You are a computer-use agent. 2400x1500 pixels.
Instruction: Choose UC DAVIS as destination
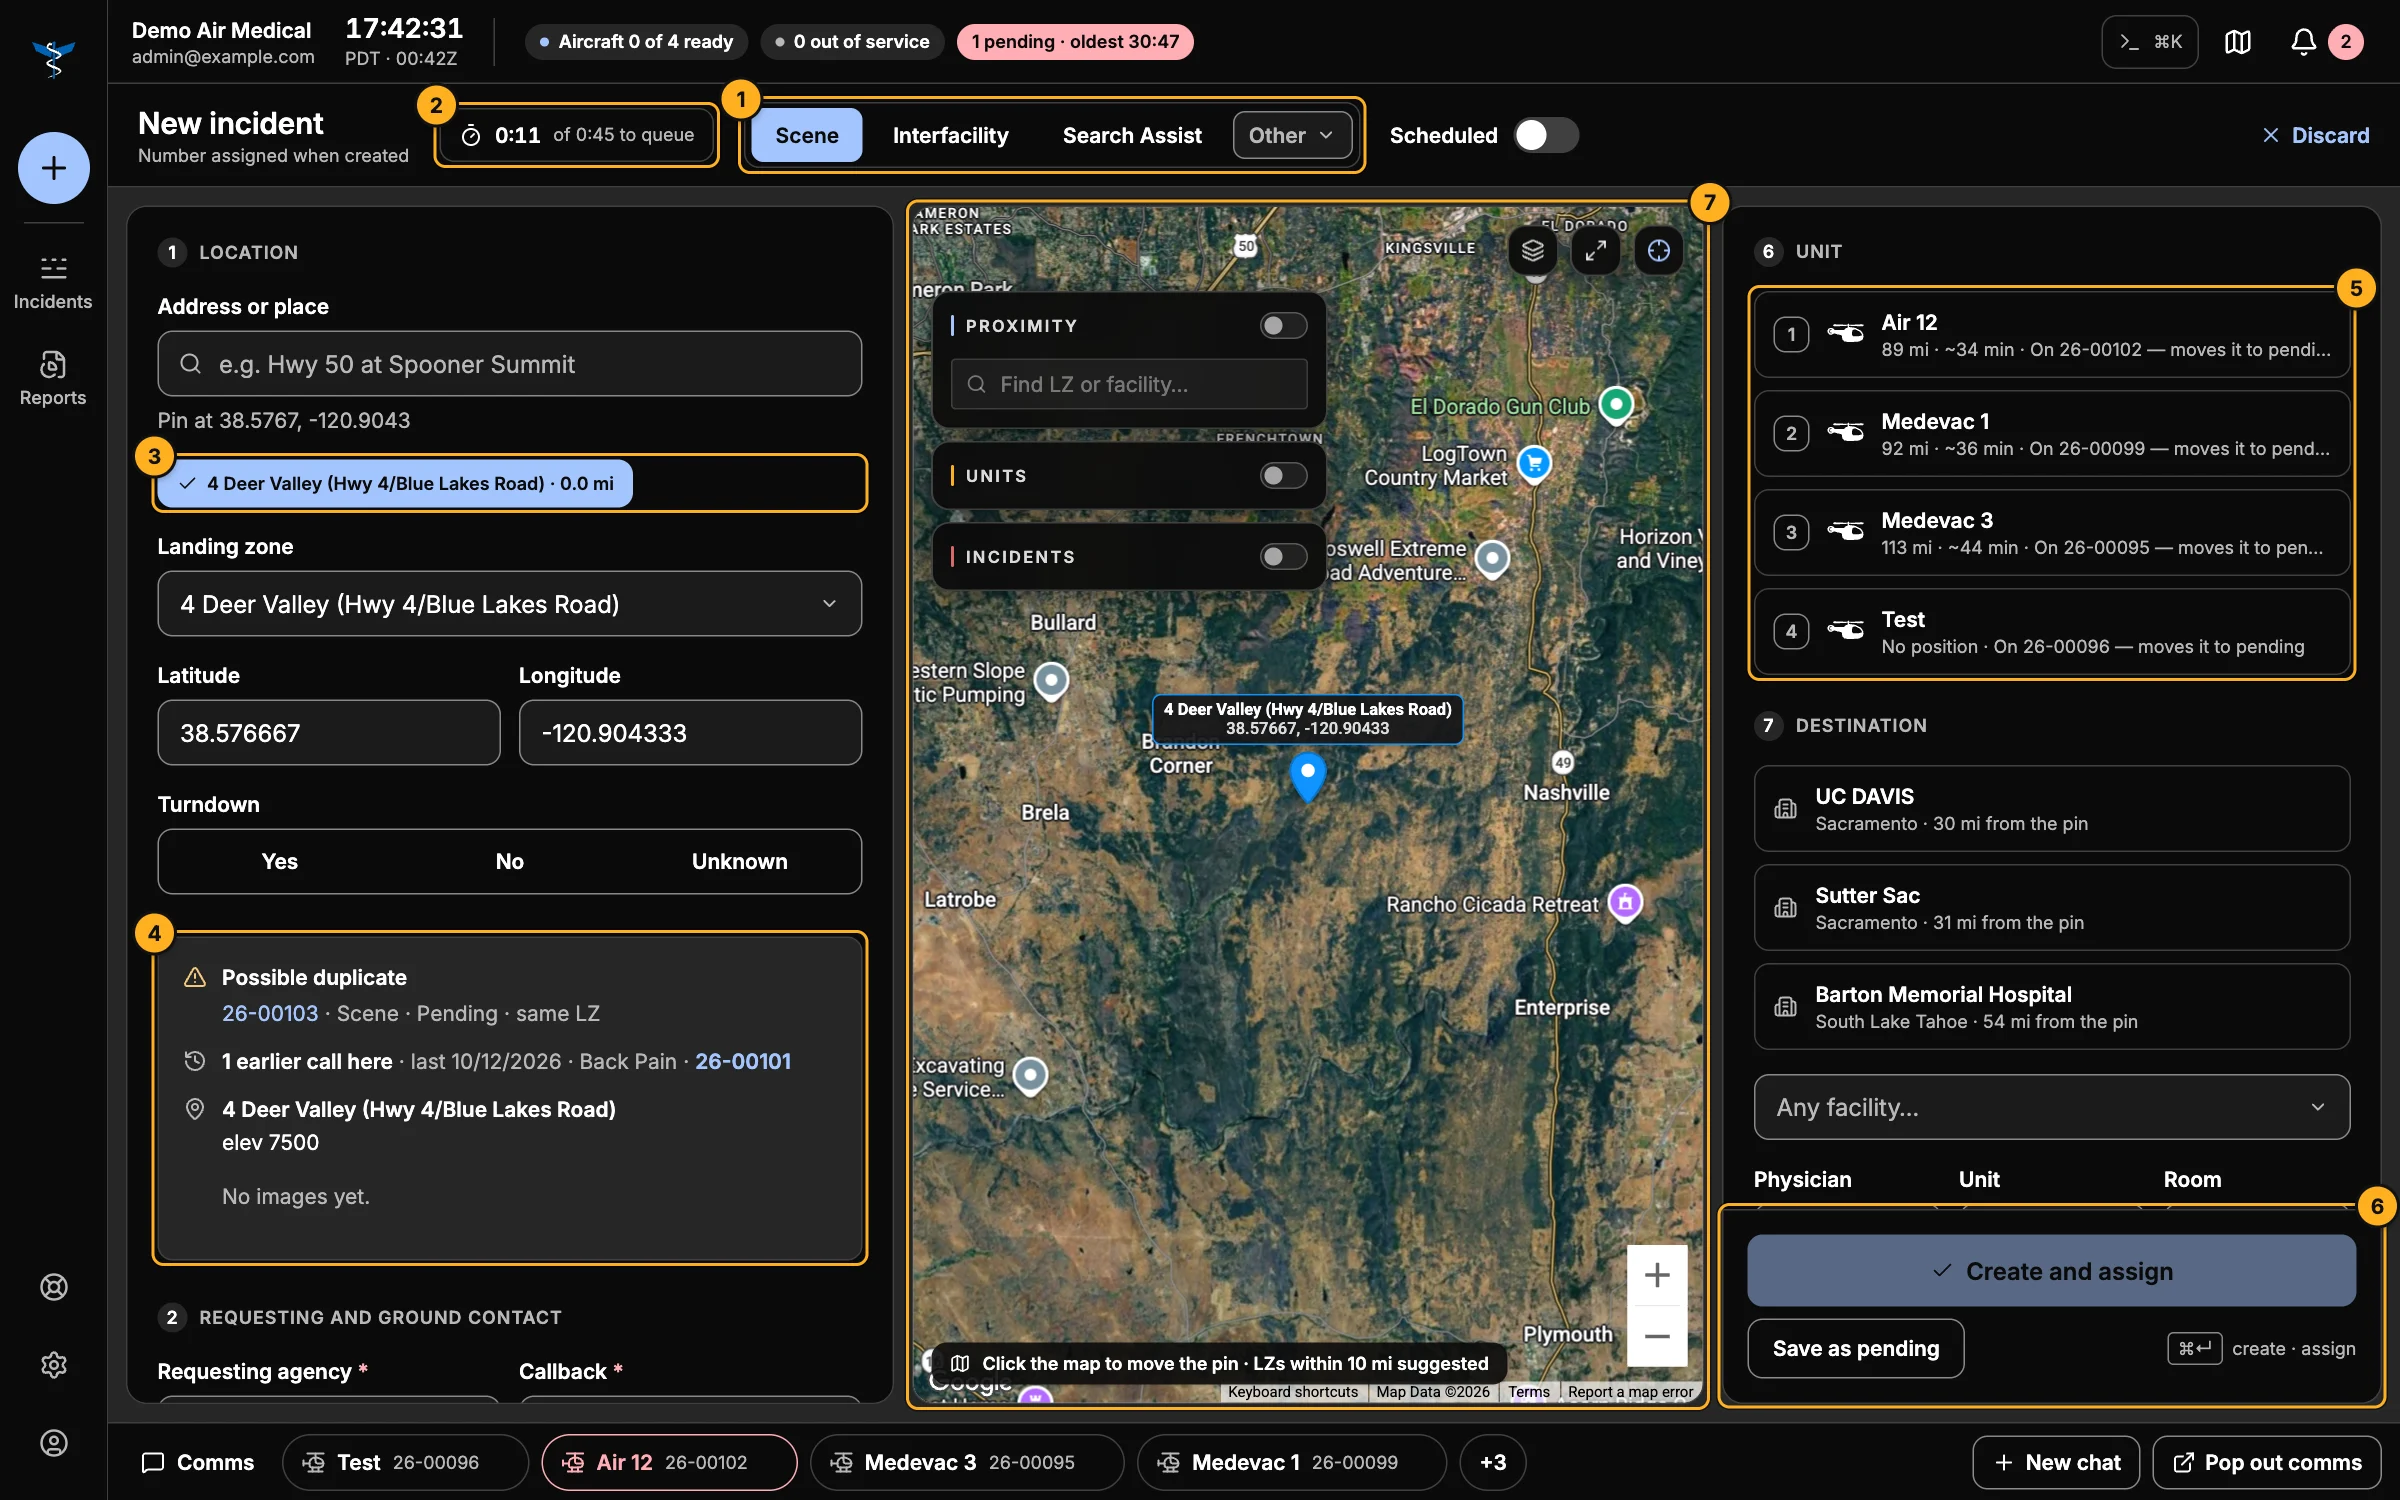2051,809
